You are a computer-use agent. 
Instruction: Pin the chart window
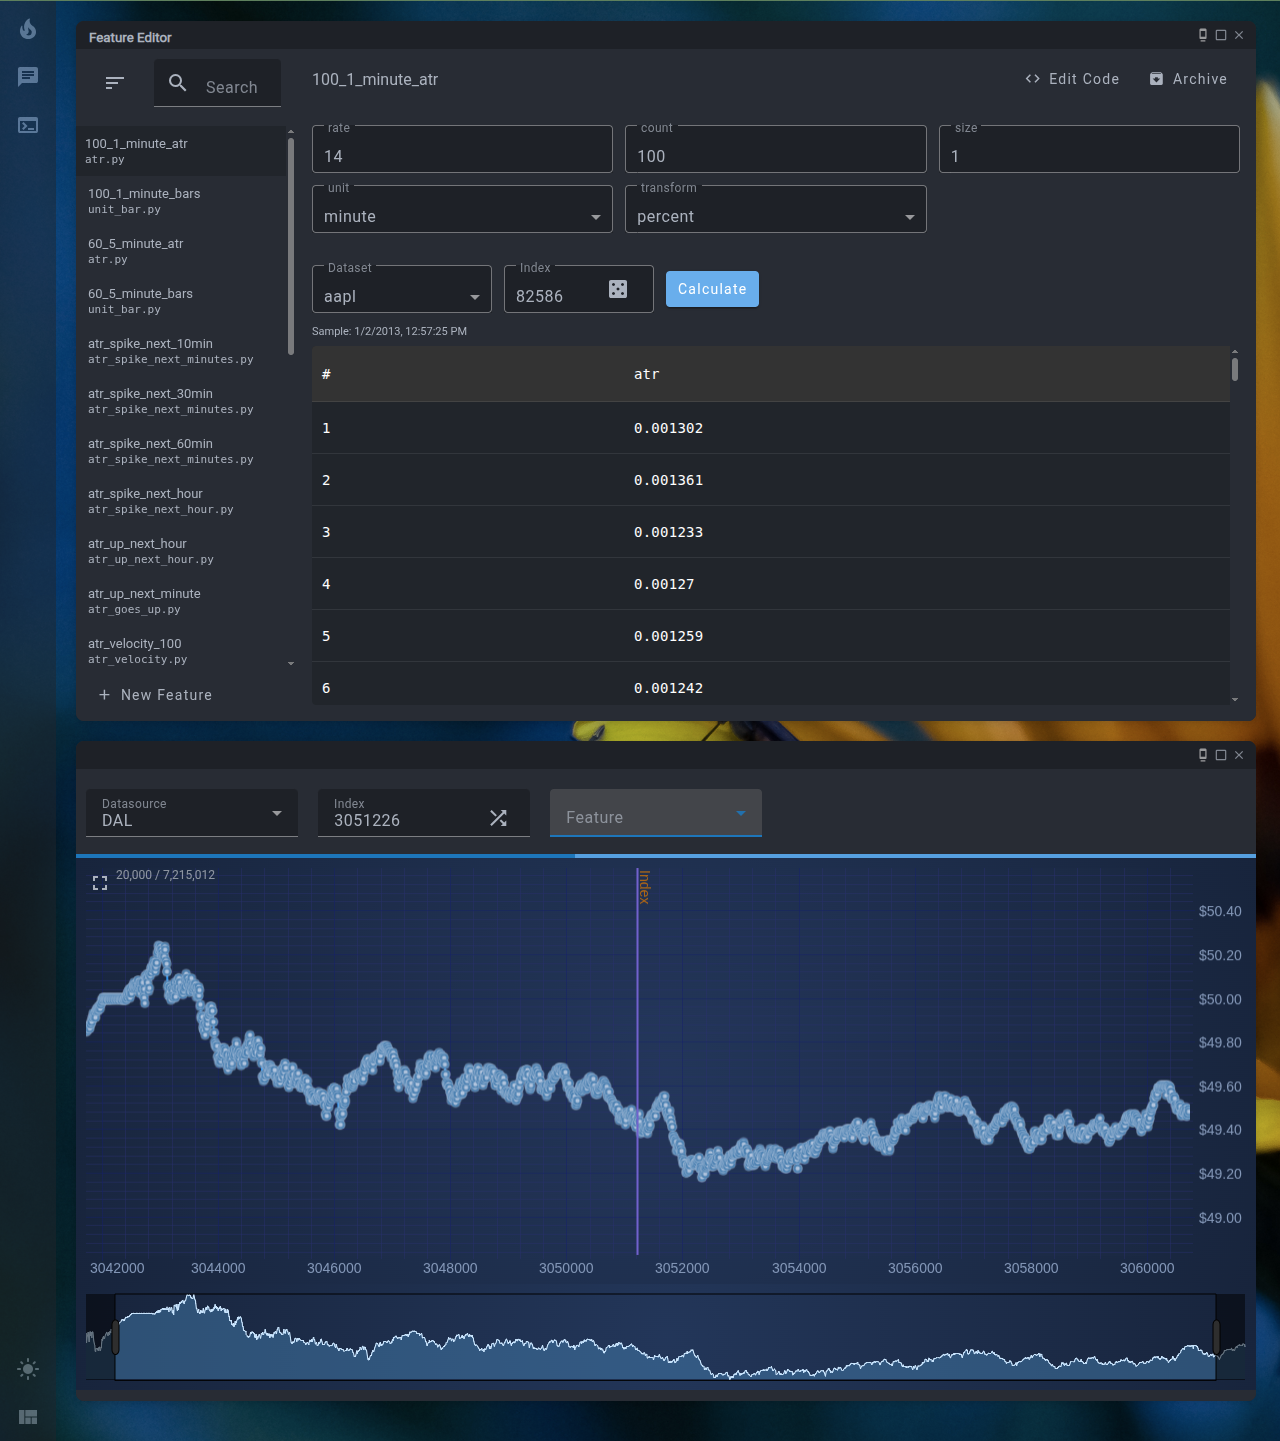coord(1203,755)
